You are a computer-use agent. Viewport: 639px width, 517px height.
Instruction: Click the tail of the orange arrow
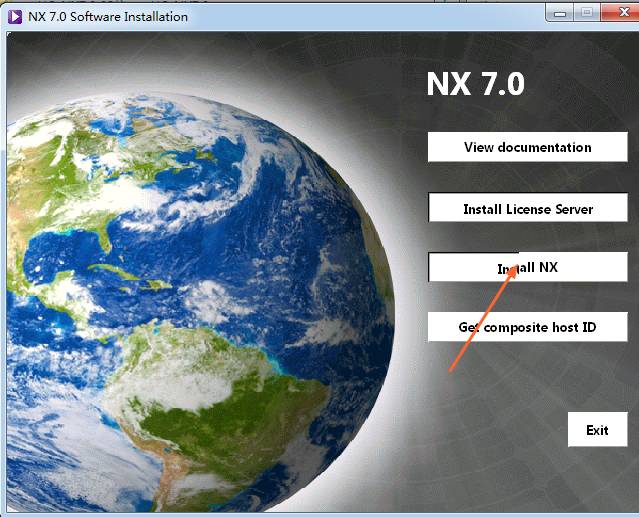[451, 369]
